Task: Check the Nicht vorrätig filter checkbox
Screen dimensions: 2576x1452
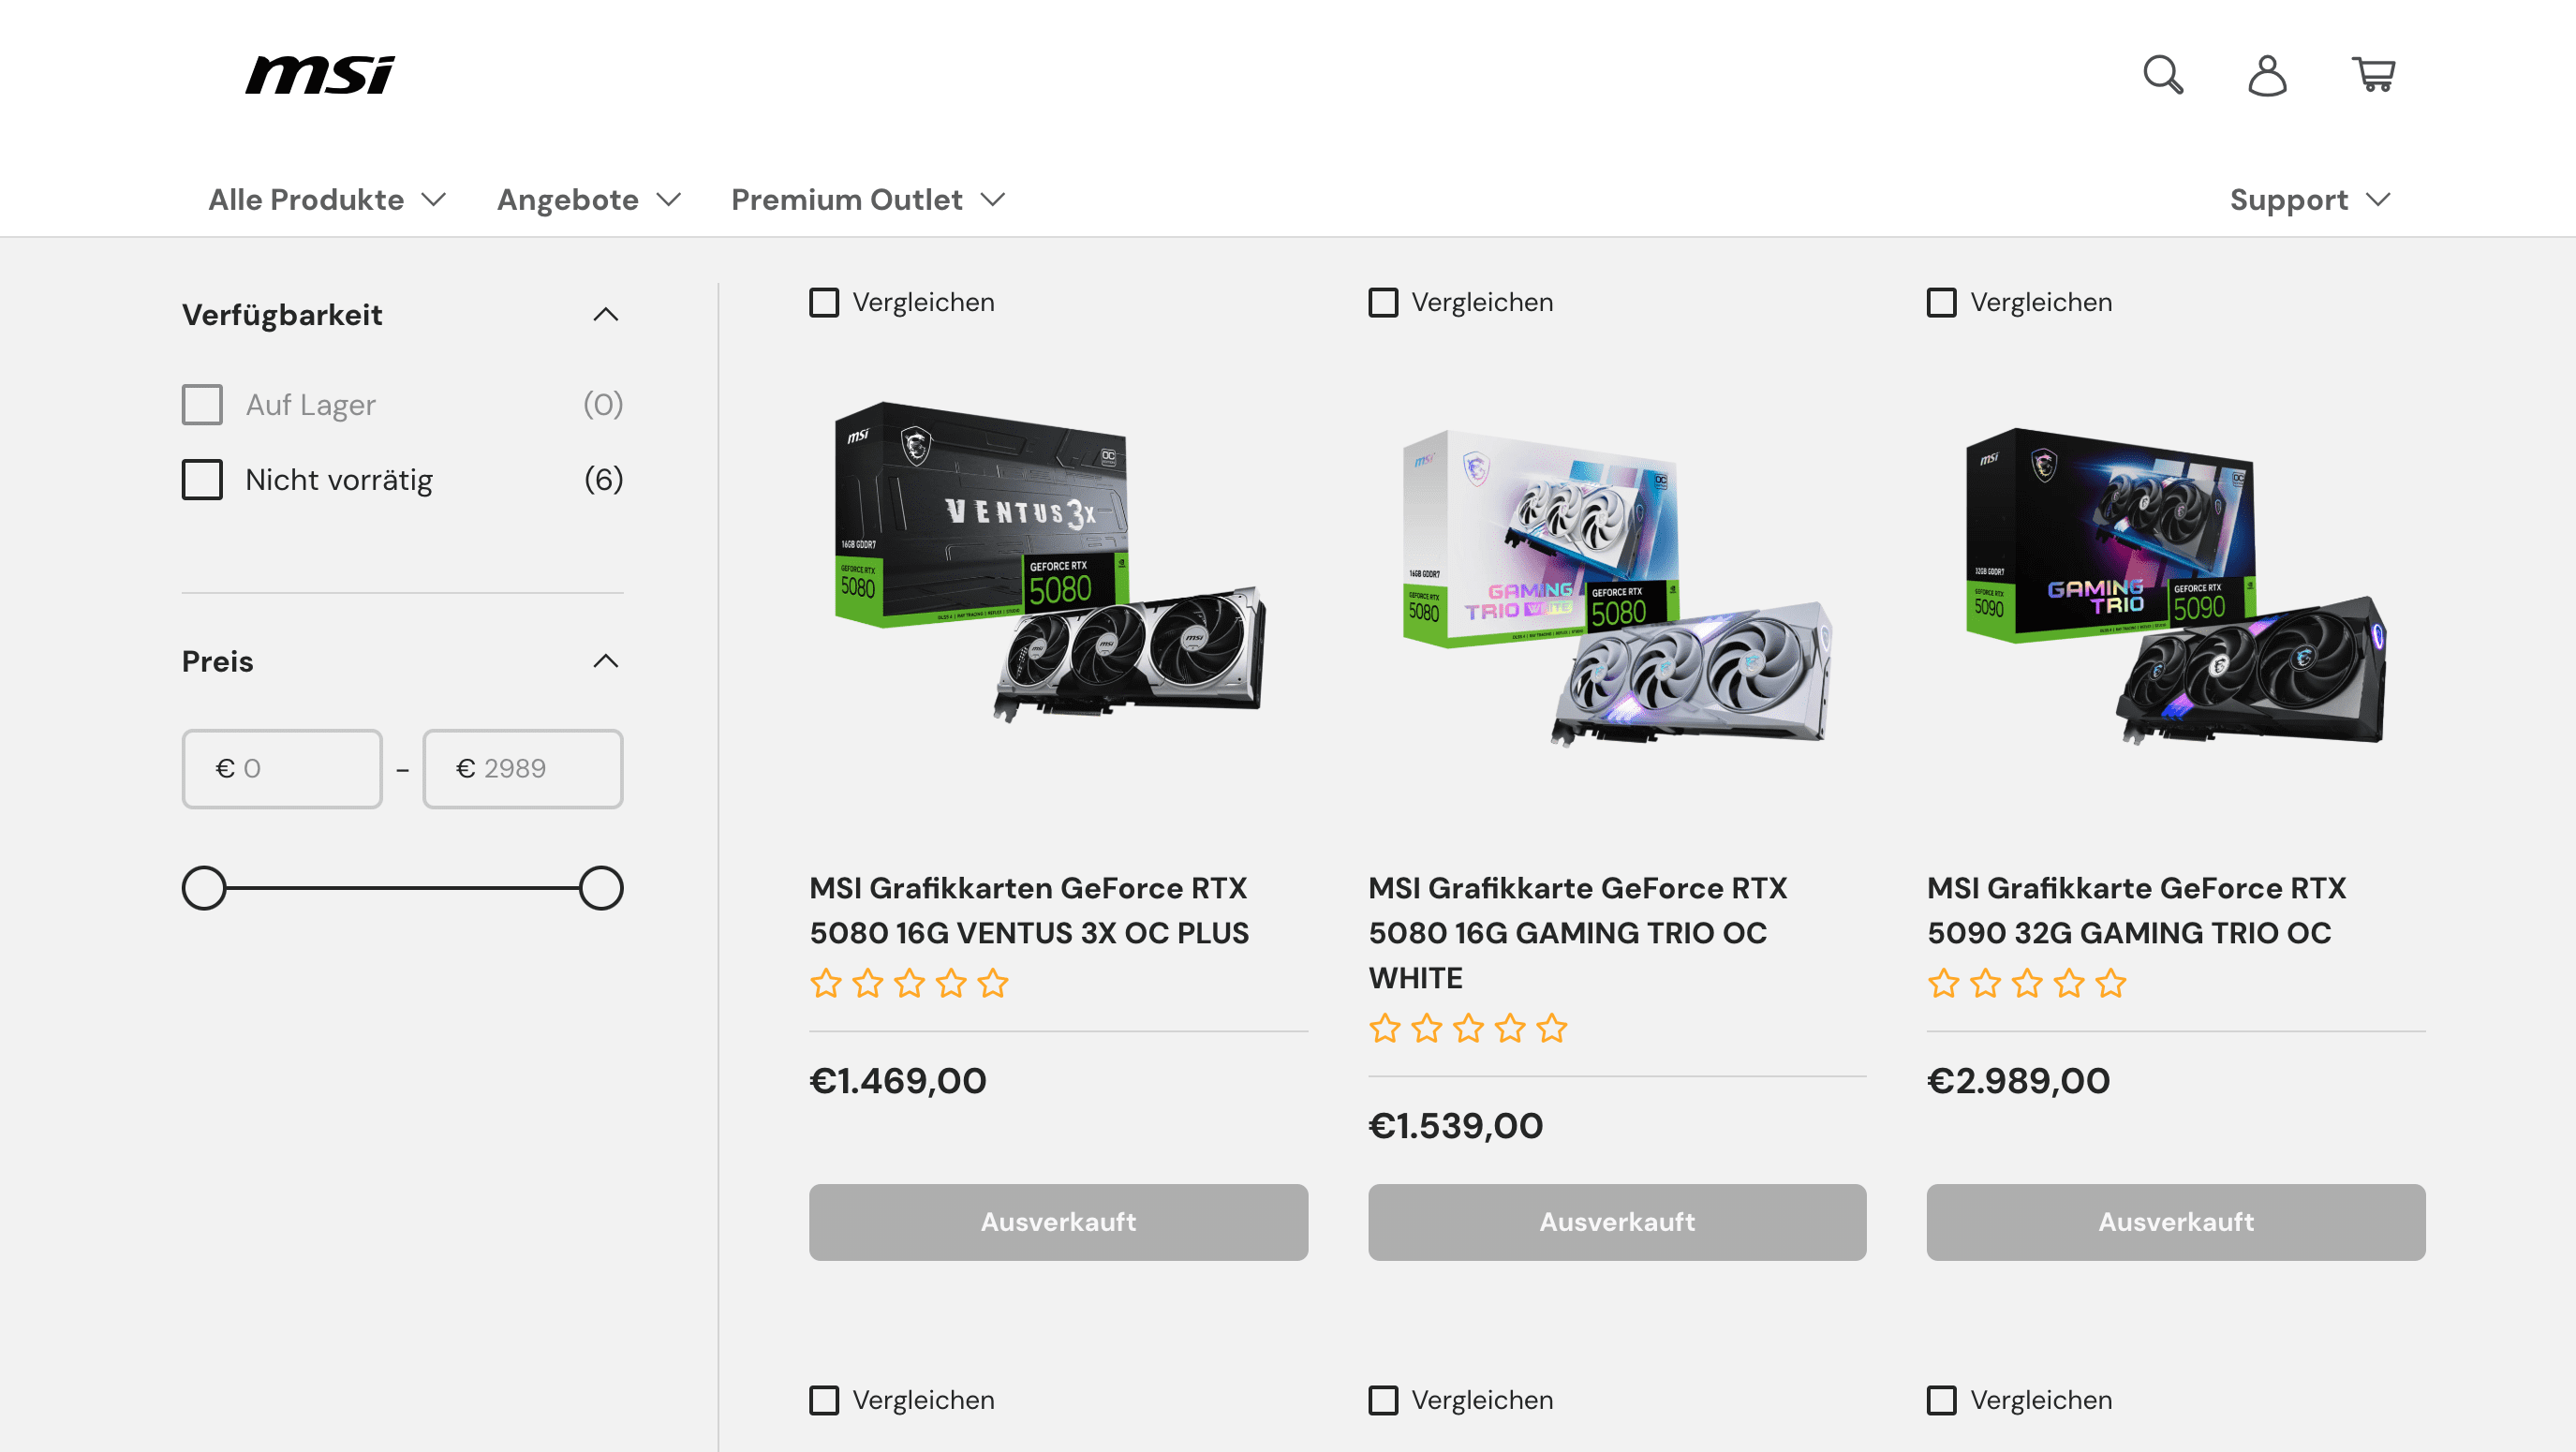Action: pos(202,480)
